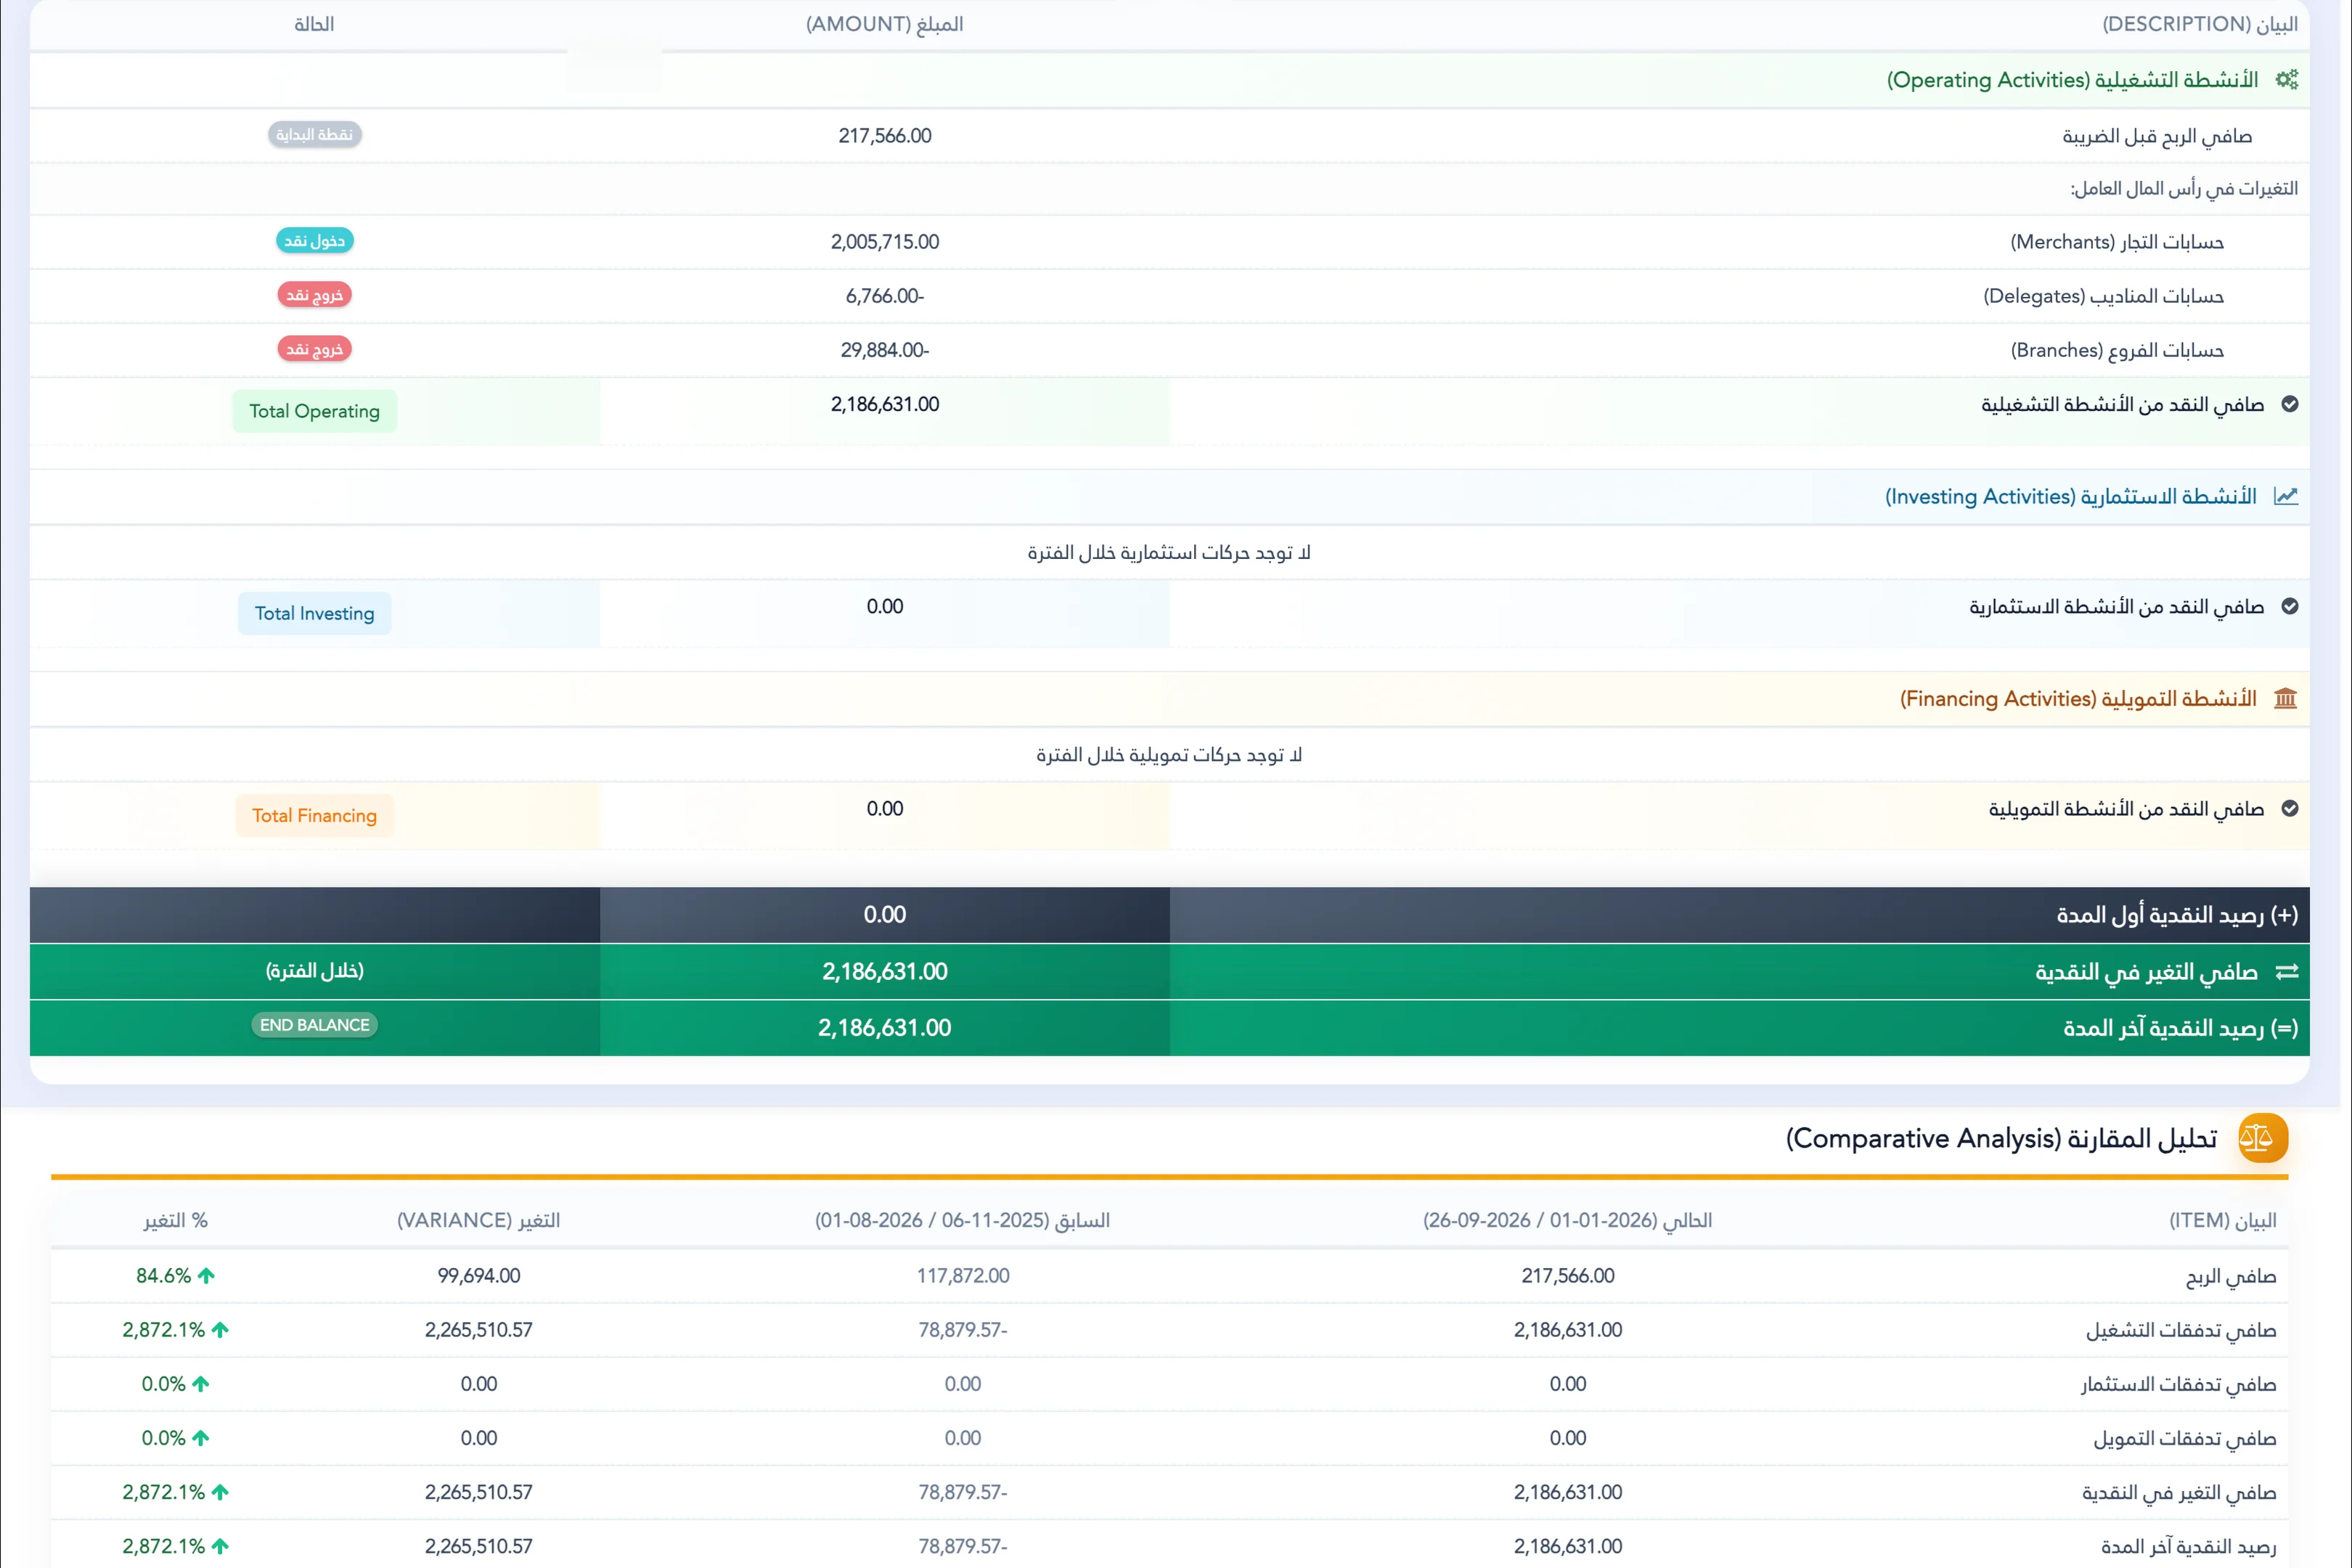This screenshot has height=1568, width=2352.
Task: Click the 'حسابات المناديب (Delegates)' row label
Action: [2104, 296]
